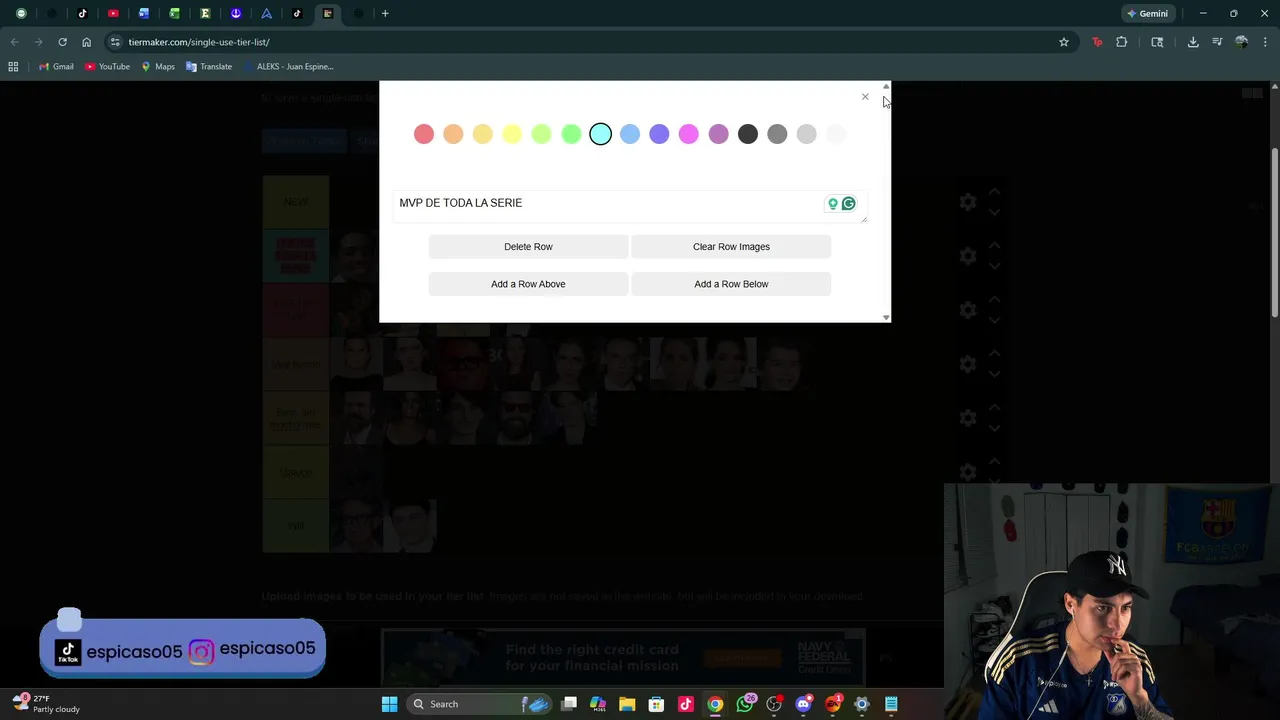This screenshot has width=1280, height=720.
Task: Pick the black color swatch
Action: click(x=748, y=134)
